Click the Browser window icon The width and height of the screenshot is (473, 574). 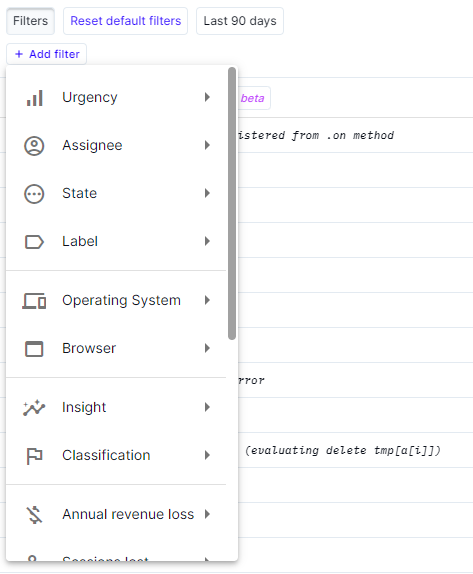(34, 348)
